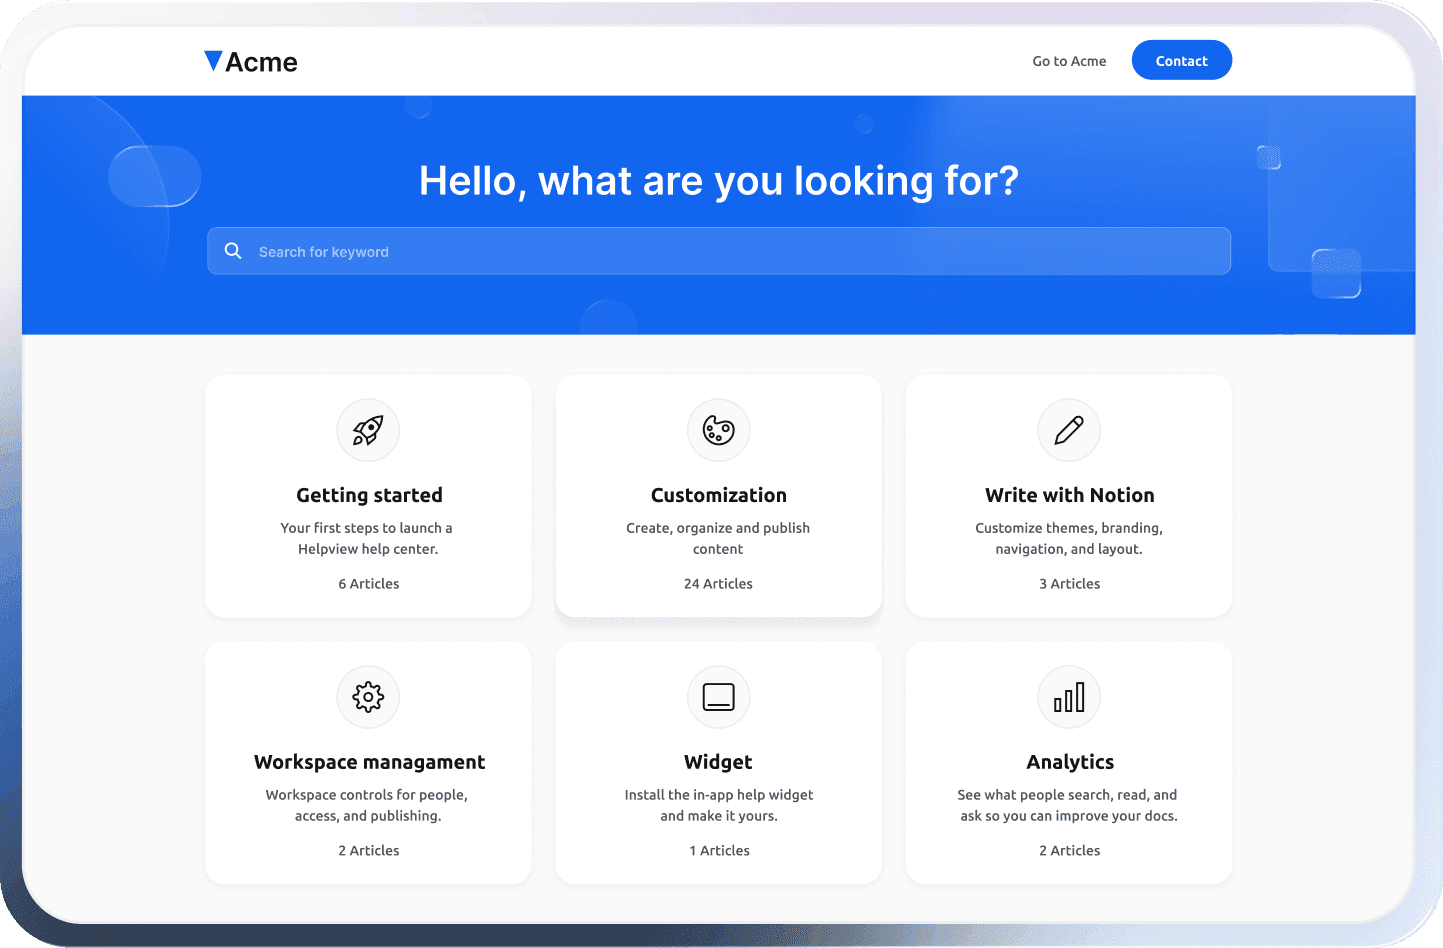The width and height of the screenshot is (1443, 948).
Task: Click the Widget window icon
Action: tap(718, 697)
